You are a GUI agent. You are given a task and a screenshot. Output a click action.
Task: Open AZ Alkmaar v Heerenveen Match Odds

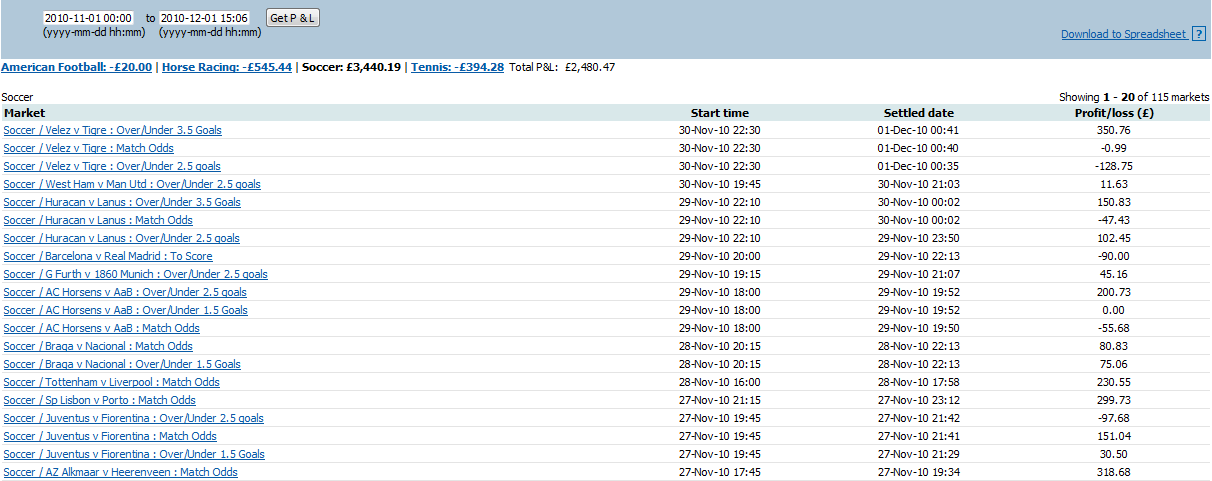pyautogui.click(x=121, y=472)
